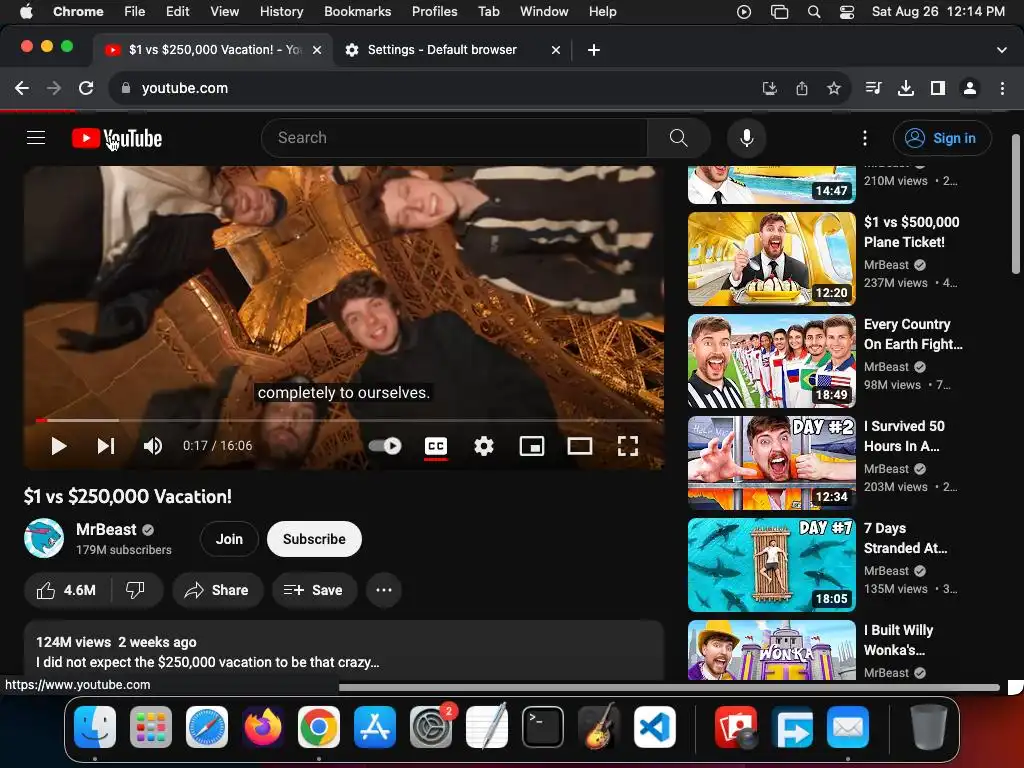Image resolution: width=1024 pixels, height=768 pixels.
Task: Start voice search with microphone
Action: coord(746,138)
